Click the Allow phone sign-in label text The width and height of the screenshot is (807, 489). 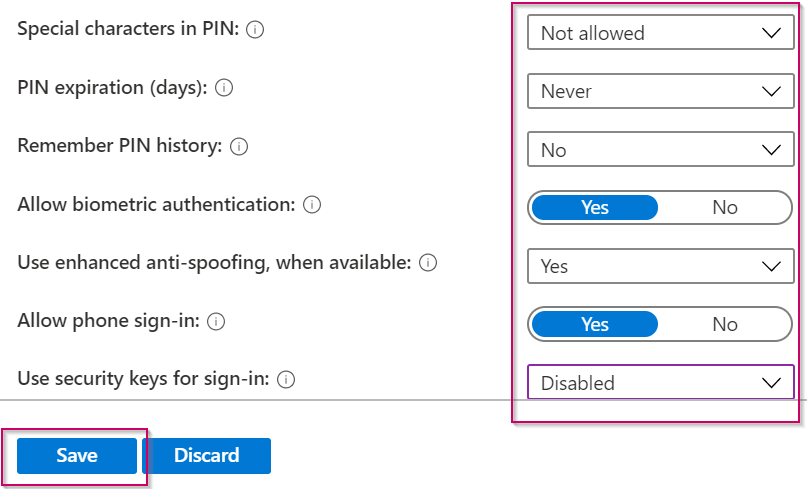[x=108, y=322]
